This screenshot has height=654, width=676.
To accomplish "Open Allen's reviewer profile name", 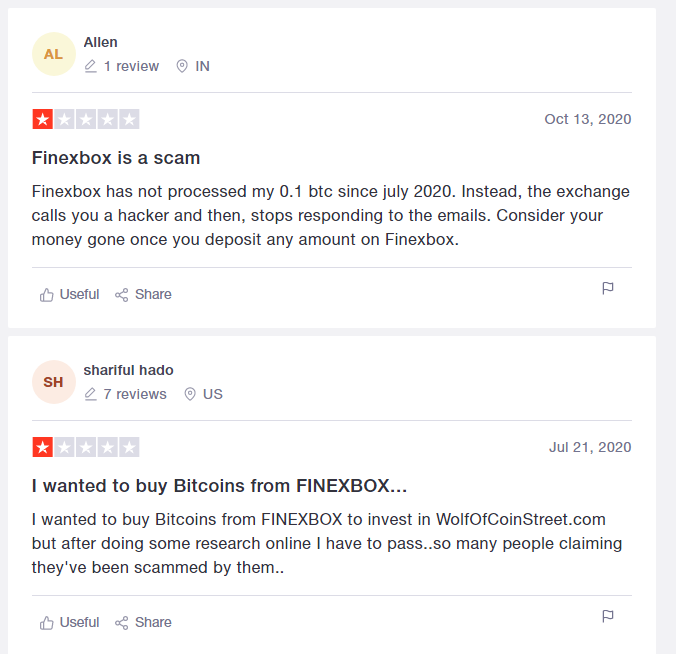I will pyautogui.click(x=100, y=42).
